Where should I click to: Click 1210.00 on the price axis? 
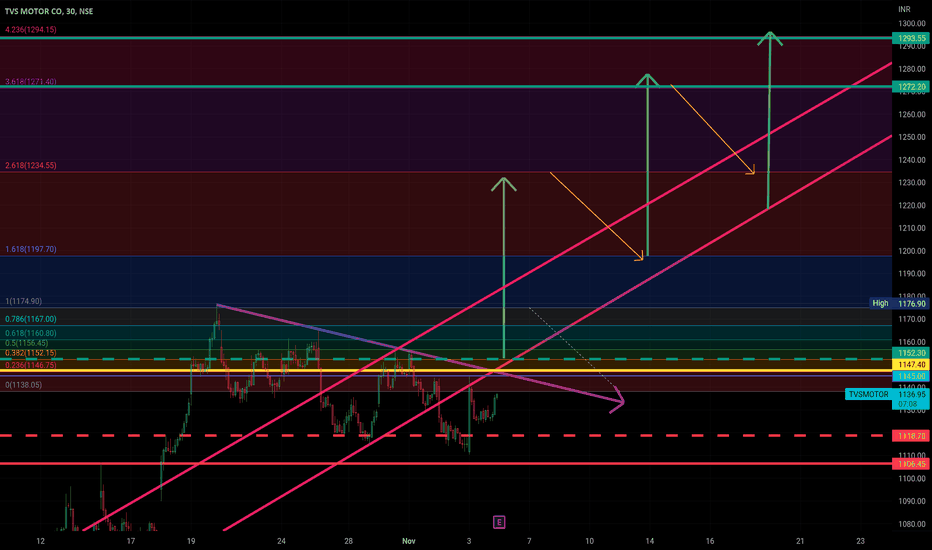click(x=912, y=228)
